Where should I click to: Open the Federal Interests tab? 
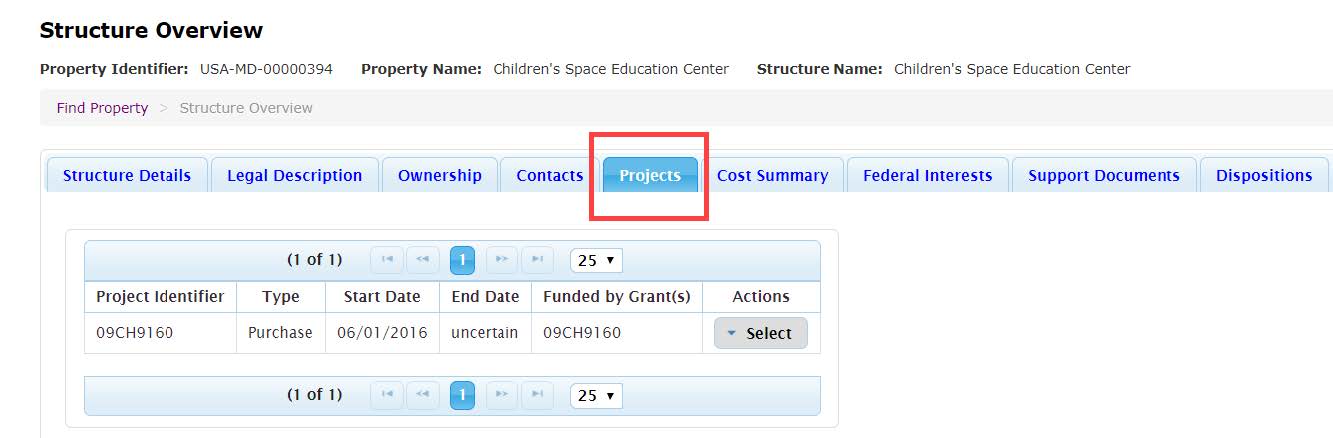tap(927, 175)
